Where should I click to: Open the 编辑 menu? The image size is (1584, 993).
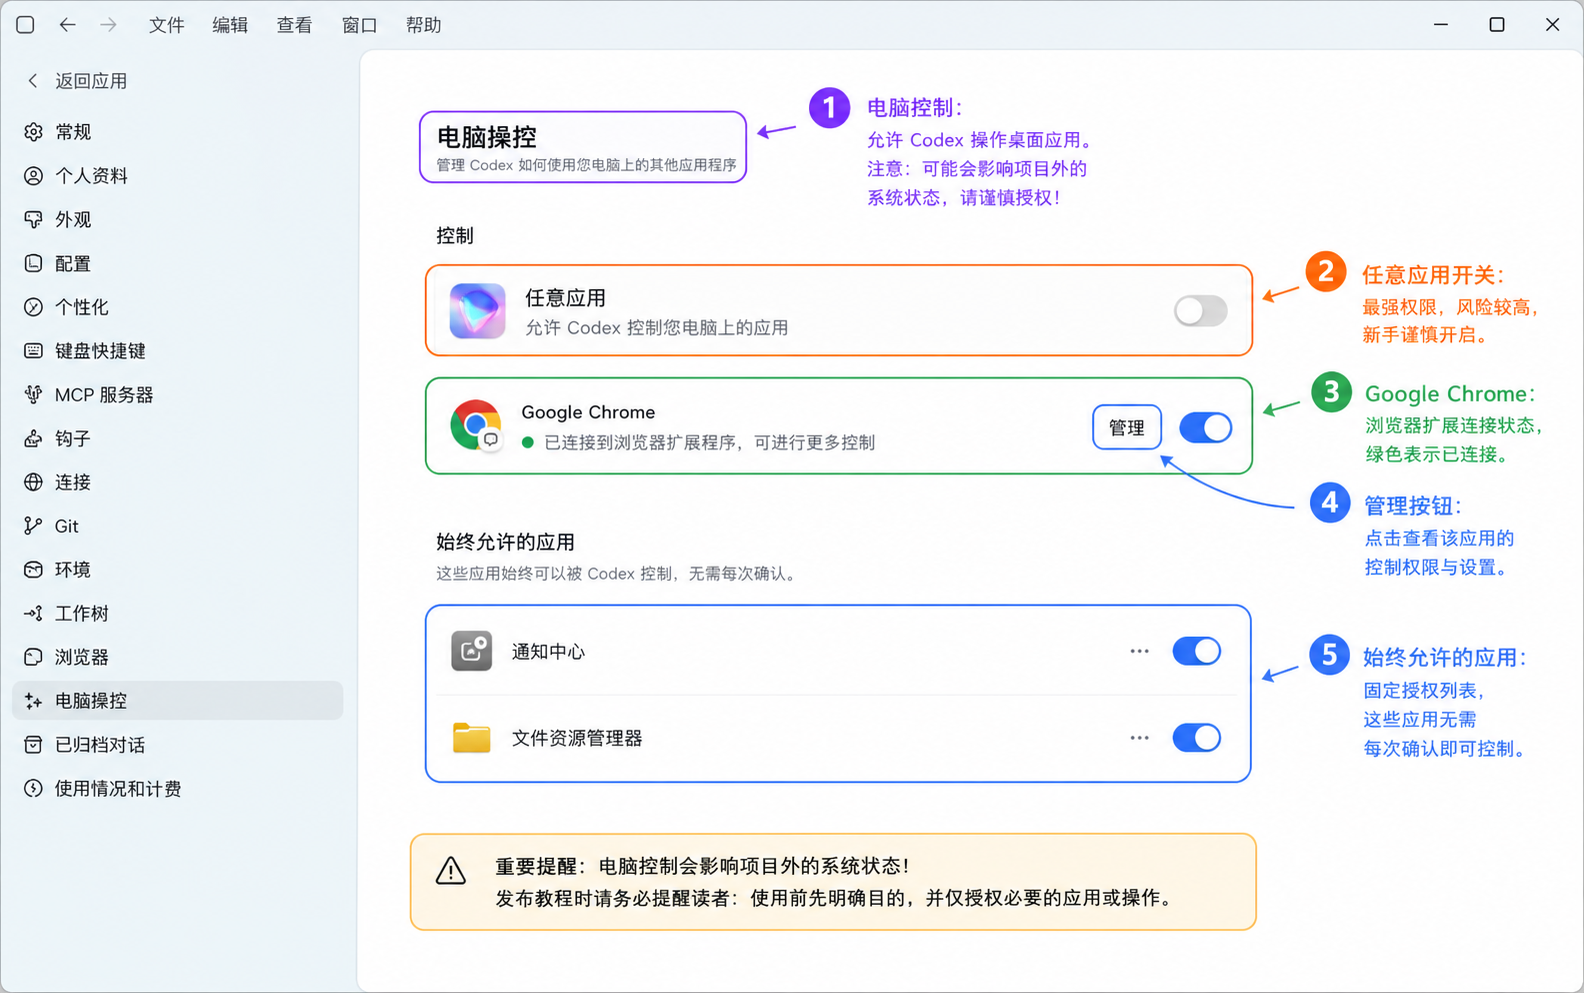(x=230, y=25)
